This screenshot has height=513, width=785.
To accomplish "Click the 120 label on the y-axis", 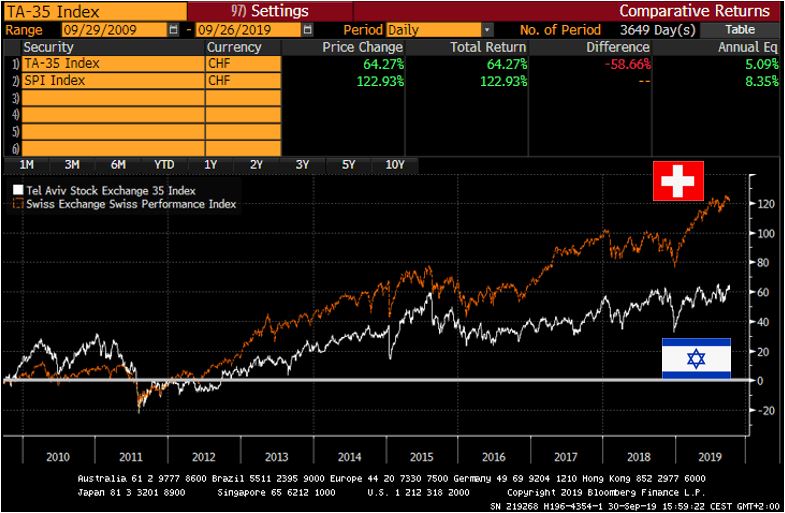I will 765,204.
